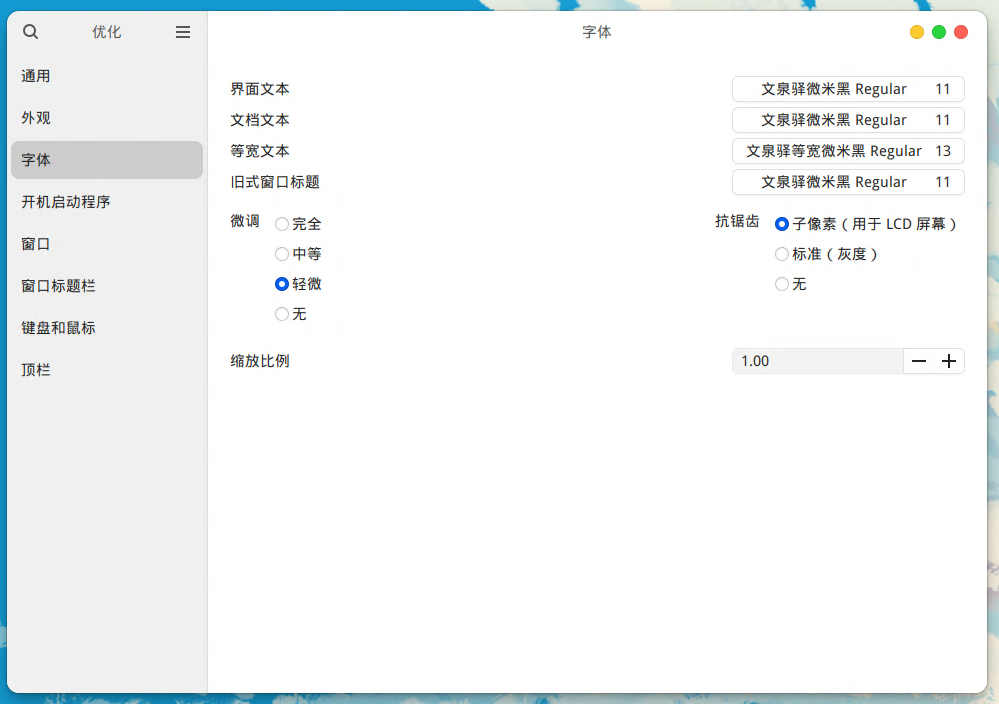Image resolution: width=999 pixels, height=704 pixels.
Task: Open the 旧式窗口标题 font picker
Action: pos(847,182)
